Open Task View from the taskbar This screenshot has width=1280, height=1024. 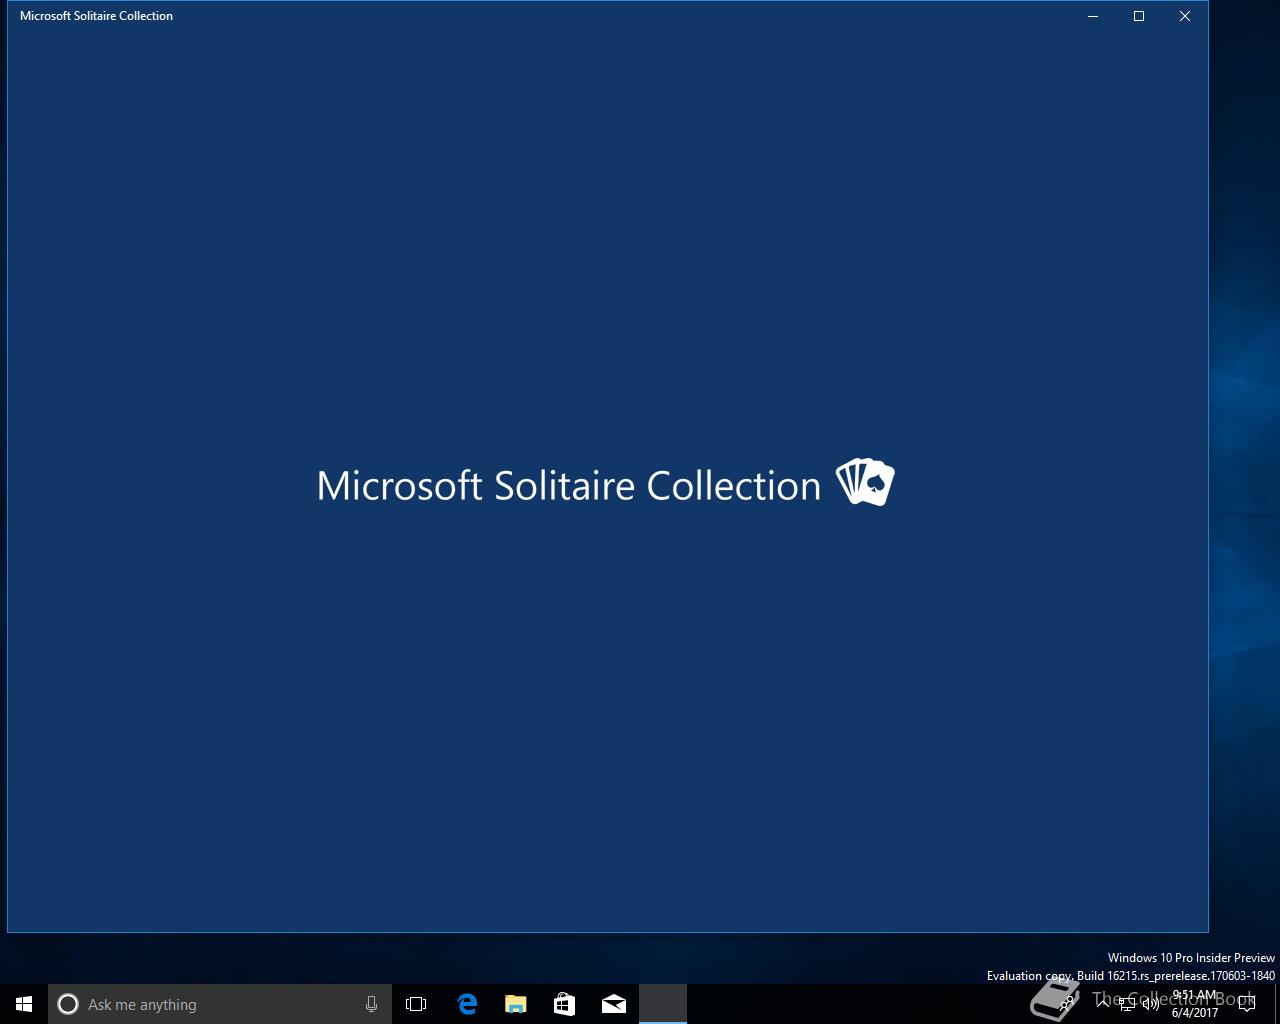click(416, 1004)
